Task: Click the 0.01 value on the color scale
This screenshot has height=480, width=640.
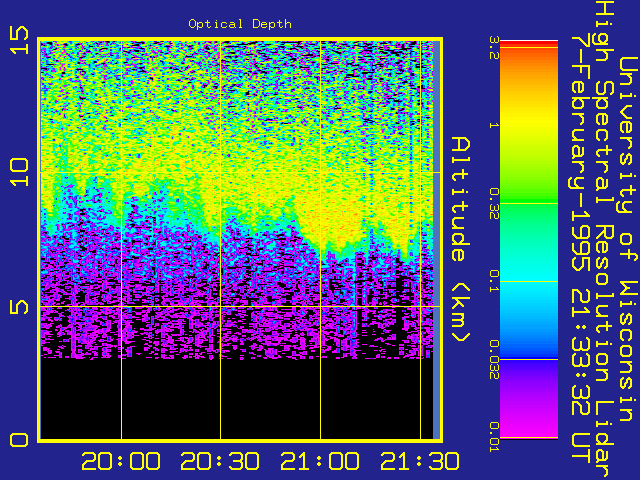Action: (x=494, y=437)
